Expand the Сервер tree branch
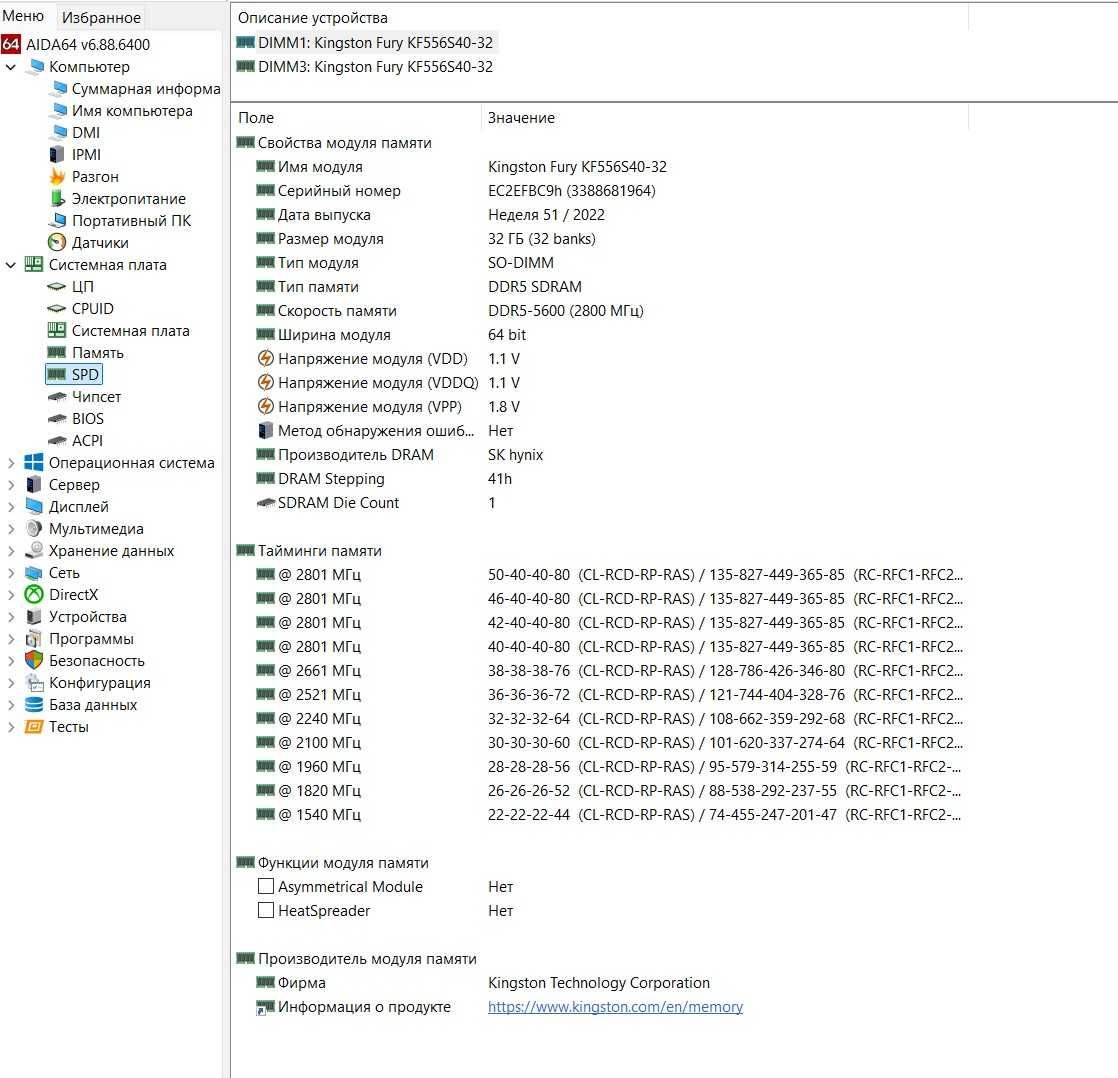Image resolution: width=1118 pixels, height=1078 pixels. coord(11,485)
